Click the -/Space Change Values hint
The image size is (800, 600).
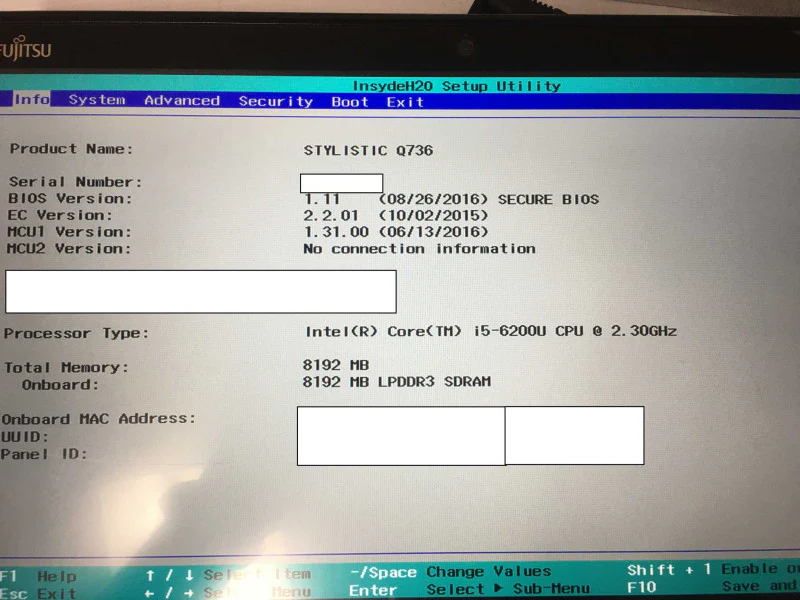(451, 571)
